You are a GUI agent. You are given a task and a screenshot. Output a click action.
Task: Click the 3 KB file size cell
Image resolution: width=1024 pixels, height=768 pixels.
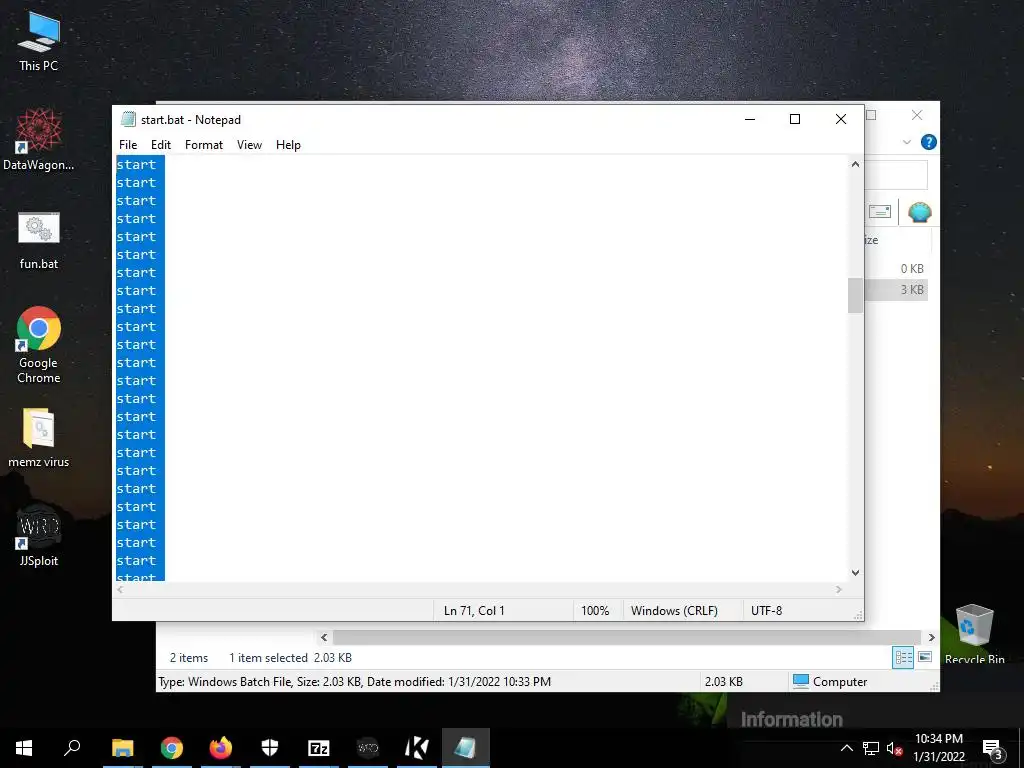click(912, 290)
